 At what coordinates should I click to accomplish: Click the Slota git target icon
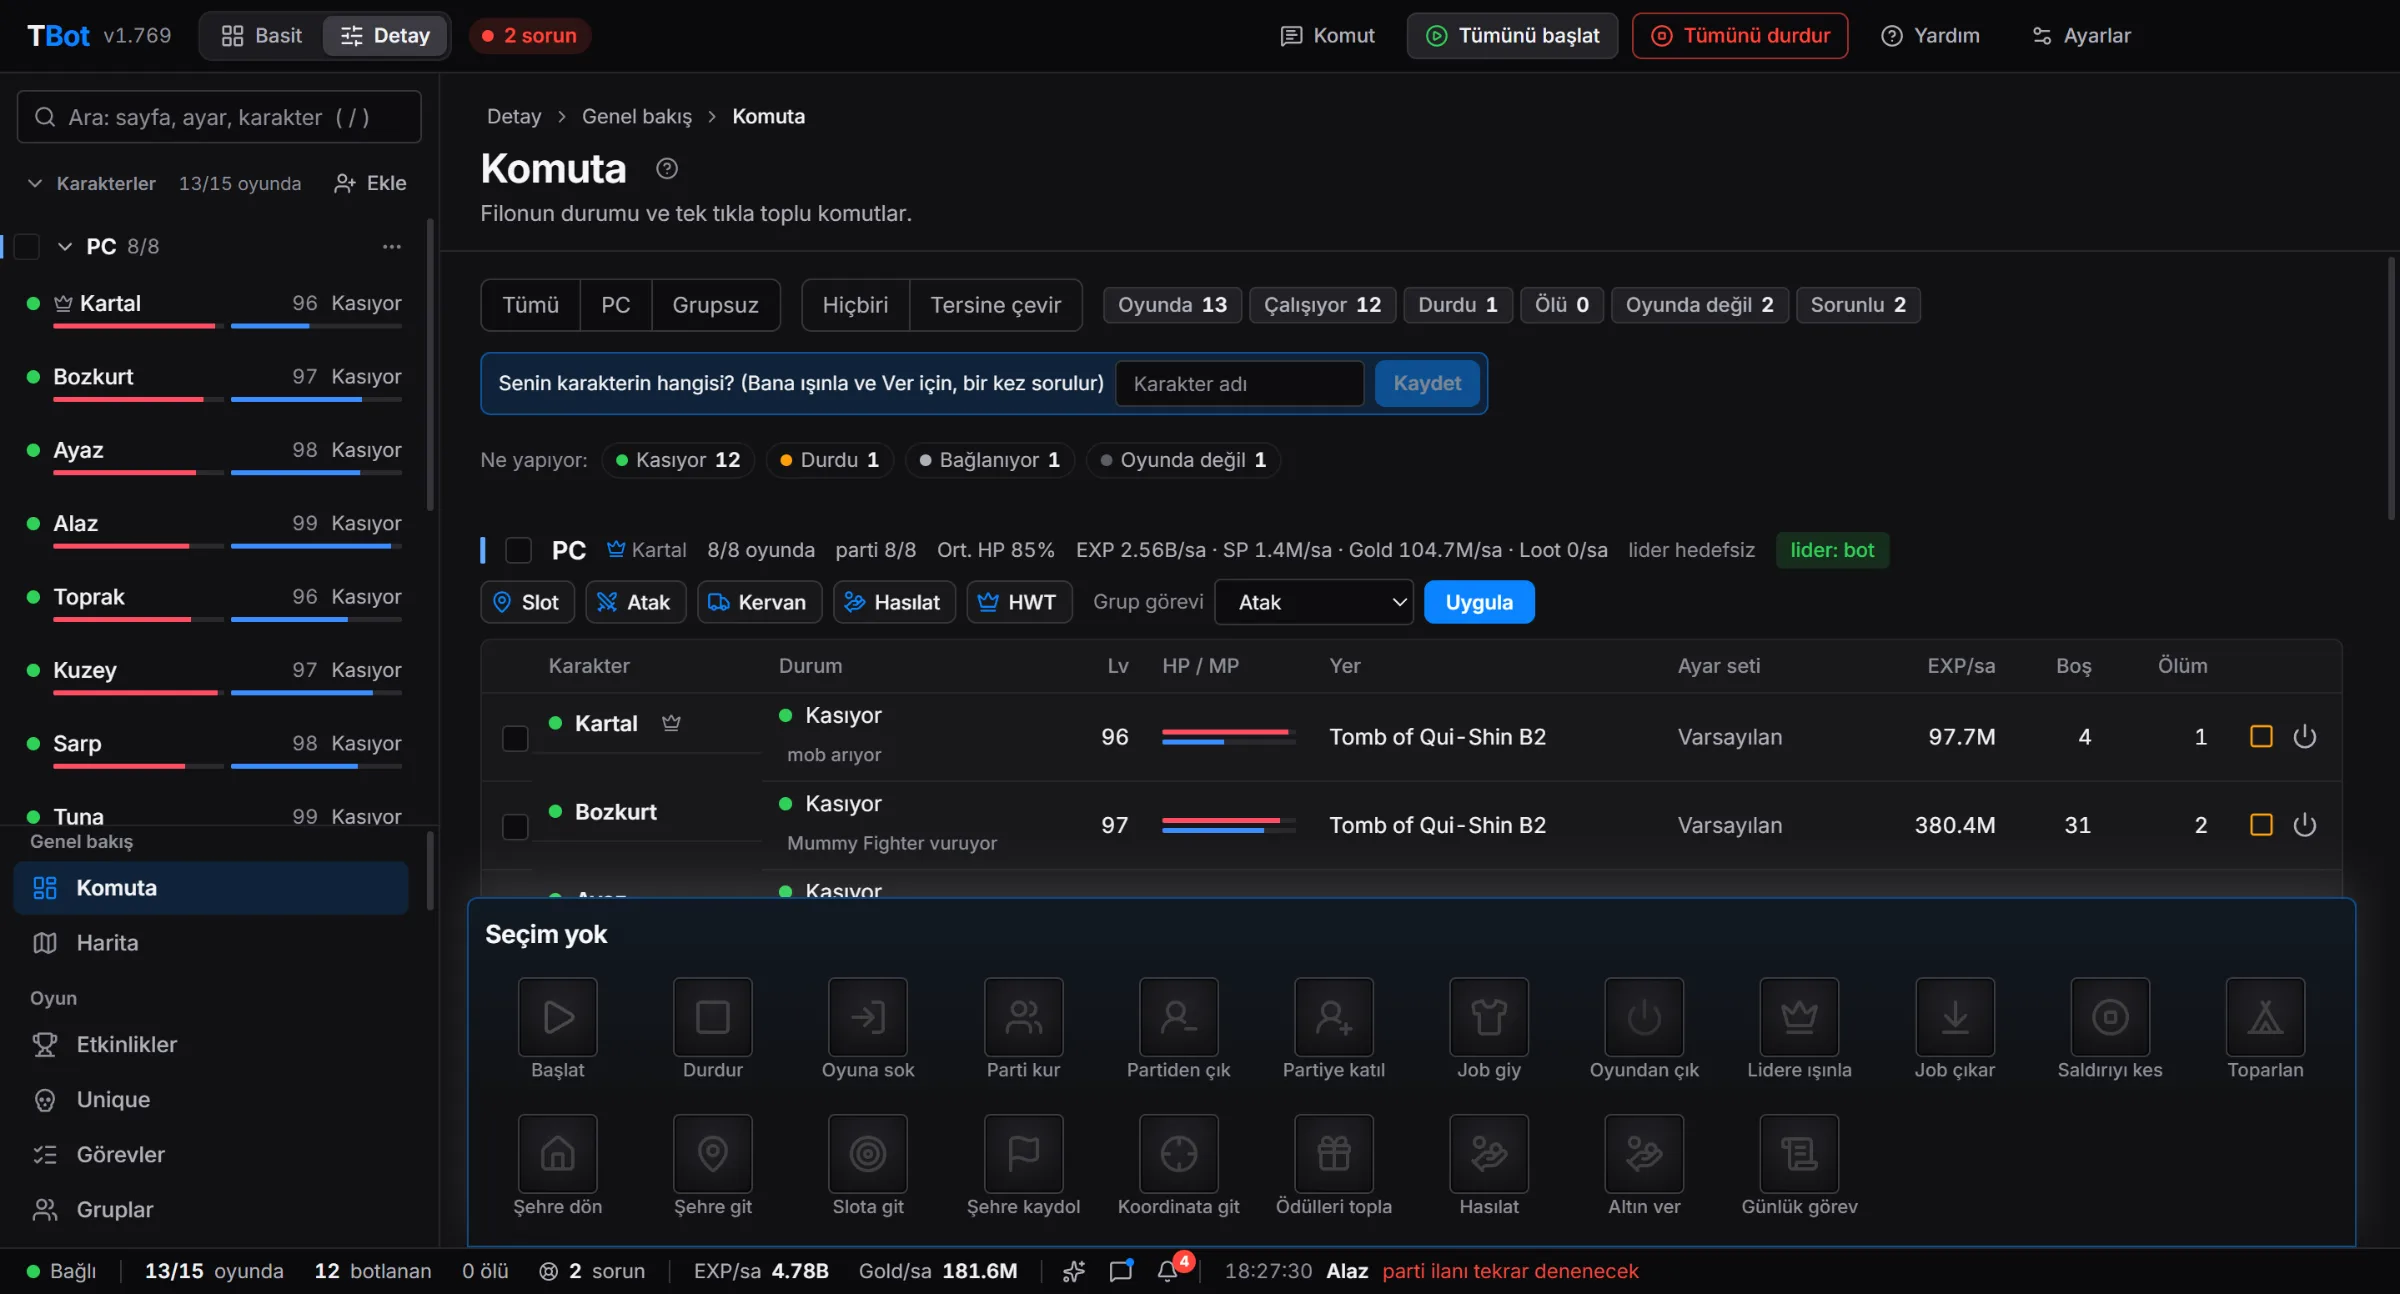[x=867, y=1153]
